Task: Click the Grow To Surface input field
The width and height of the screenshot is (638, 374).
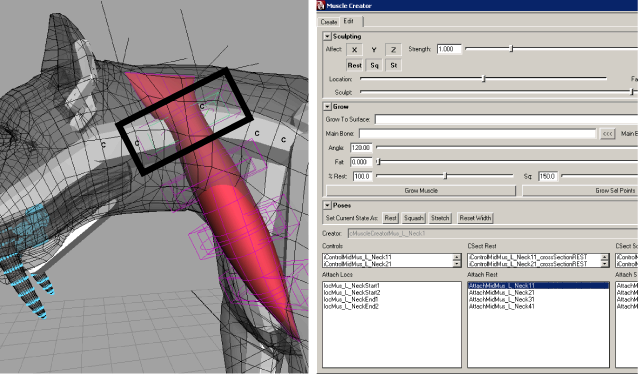Action: pos(506,119)
